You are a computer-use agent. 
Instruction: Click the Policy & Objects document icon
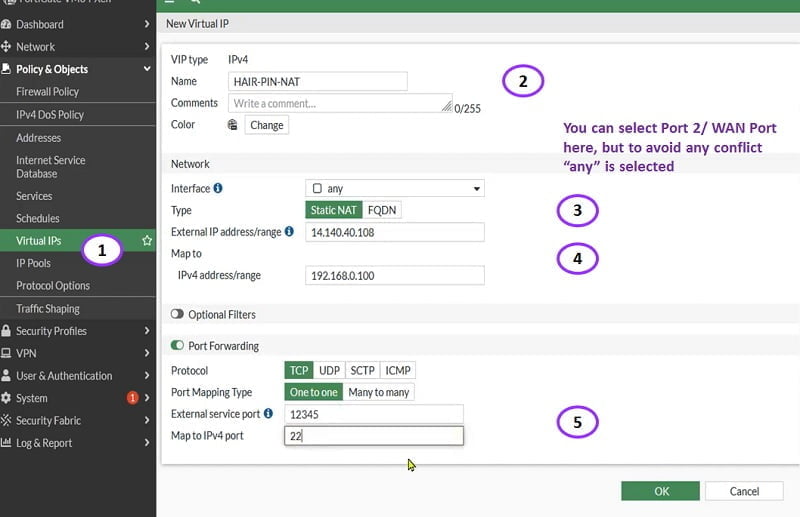point(6,69)
